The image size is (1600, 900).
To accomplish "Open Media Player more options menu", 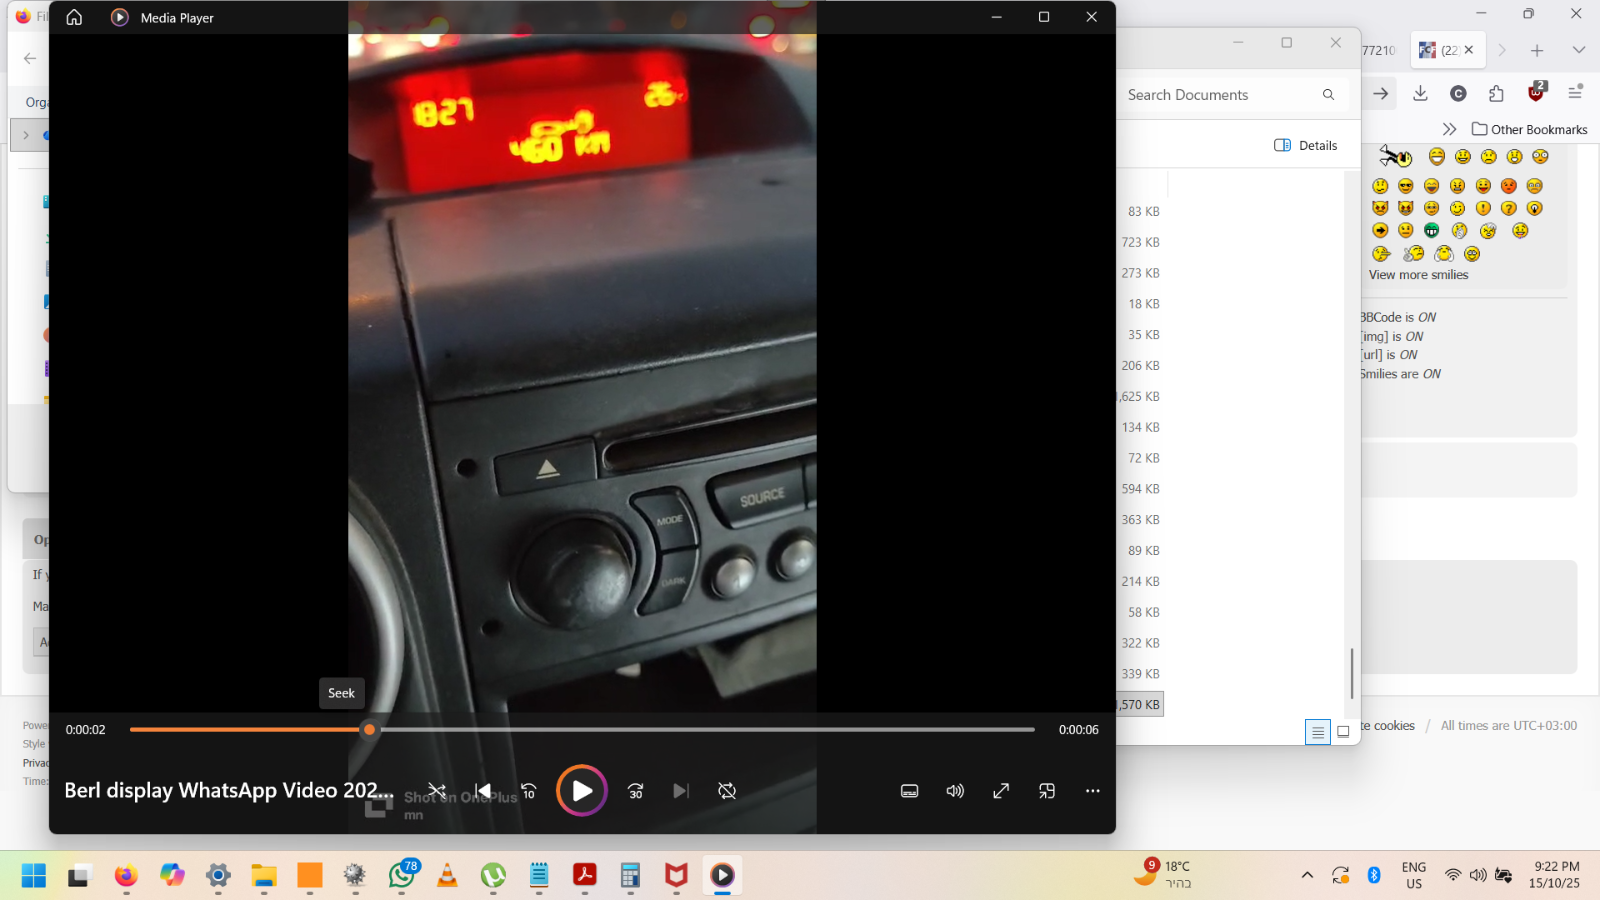I will click(1093, 791).
